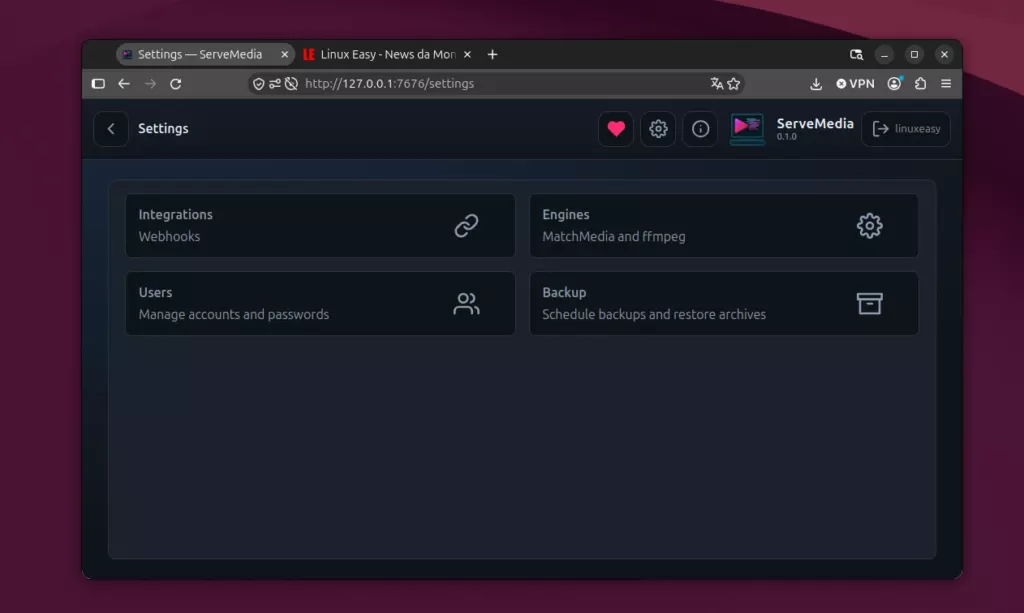Screen dimensions: 1024x613
Task: Open the Users management card
Action: tap(320, 304)
